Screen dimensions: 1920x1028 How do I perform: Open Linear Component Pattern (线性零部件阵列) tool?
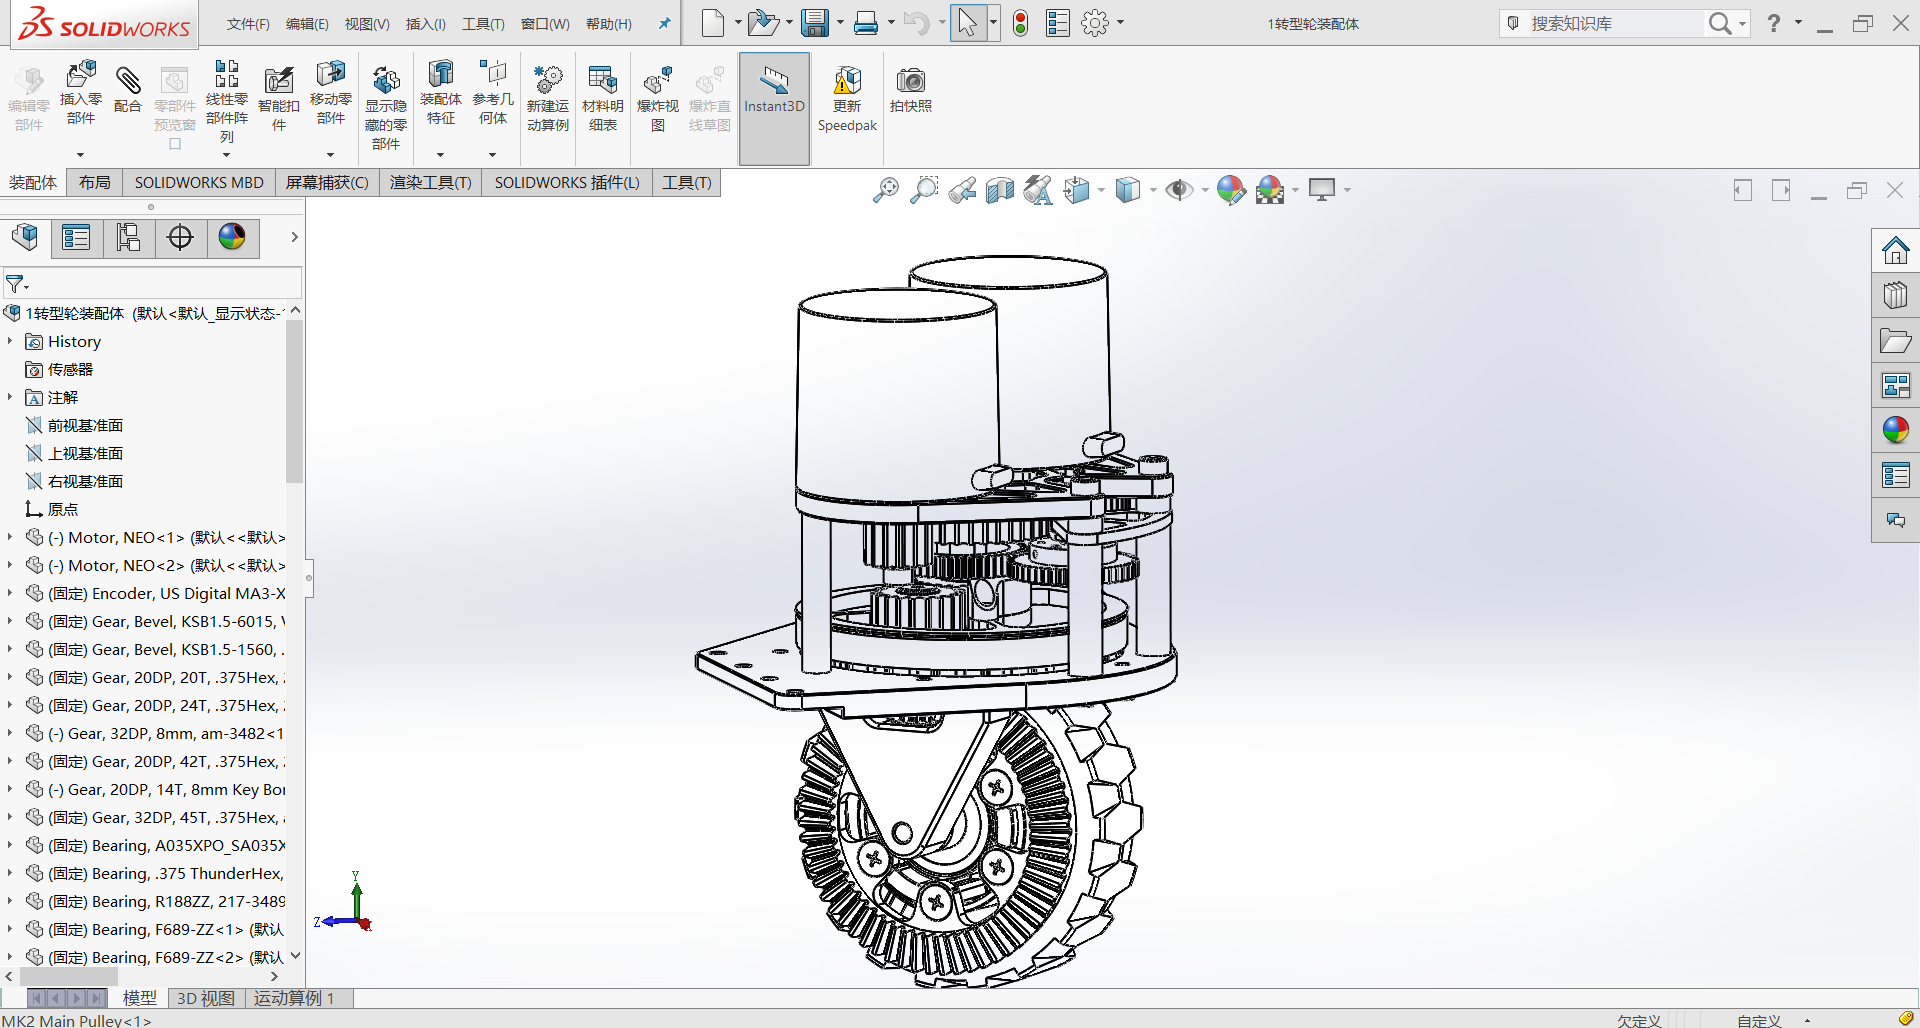227,73
